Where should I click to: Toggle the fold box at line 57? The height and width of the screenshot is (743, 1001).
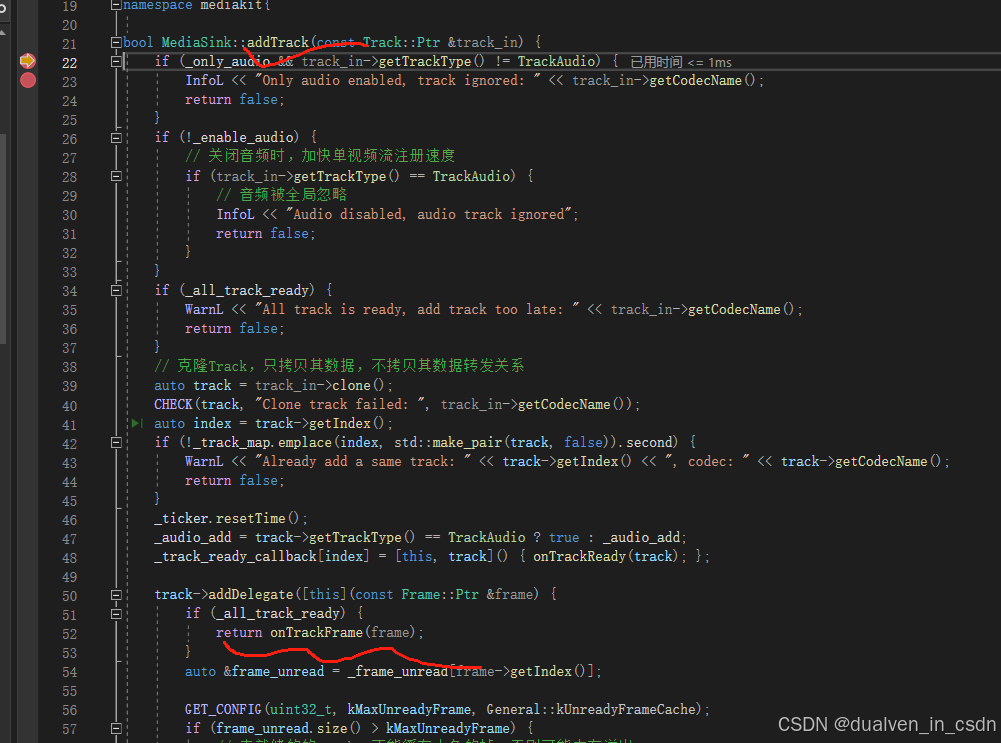[x=115, y=727]
